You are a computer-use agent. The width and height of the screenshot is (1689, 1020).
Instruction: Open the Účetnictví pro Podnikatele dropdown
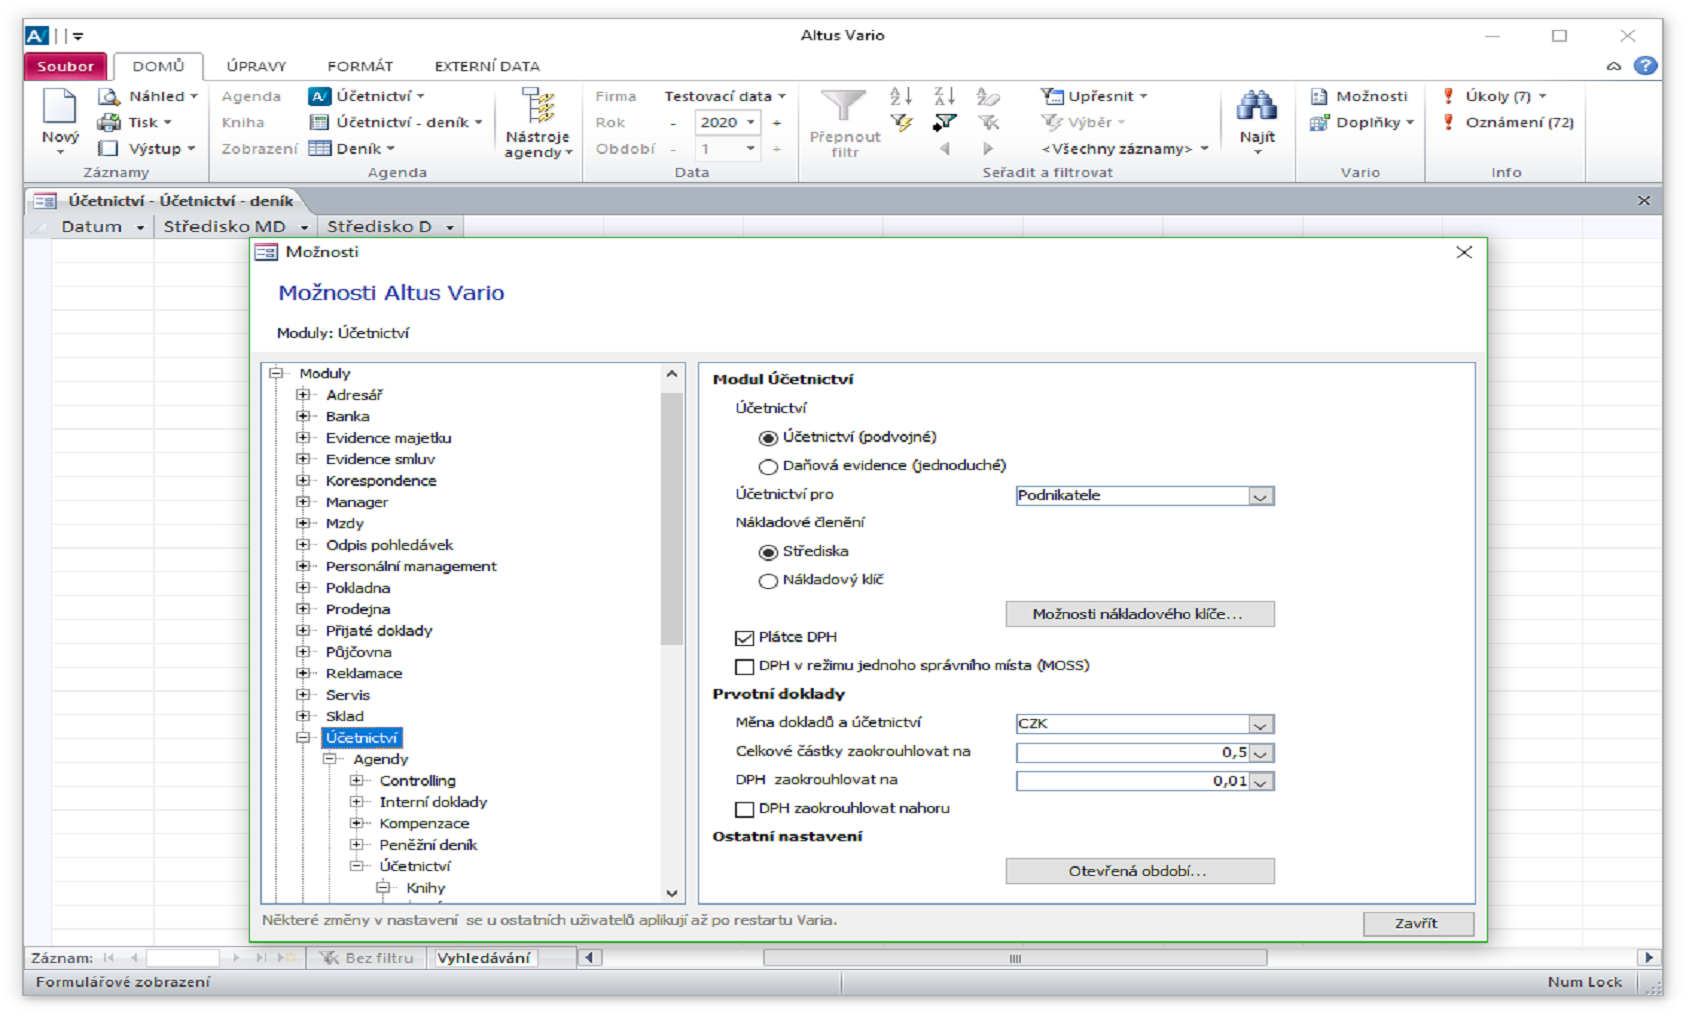(x=1261, y=496)
